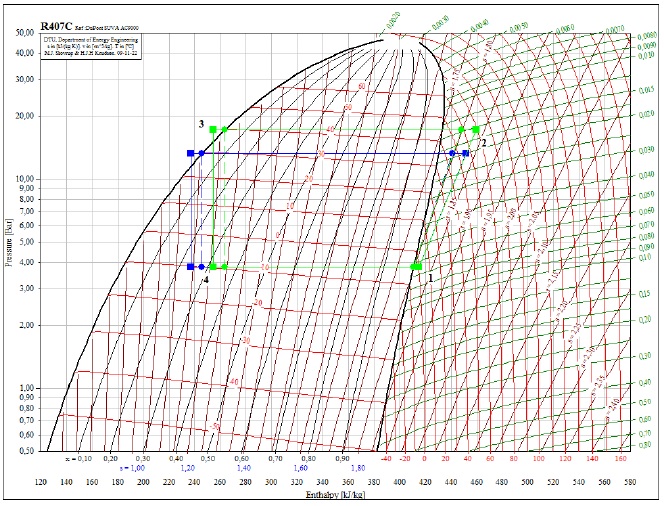The image size is (664, 506).
Task: Click quality label '0,60' below chart
Action: (242, 459)
